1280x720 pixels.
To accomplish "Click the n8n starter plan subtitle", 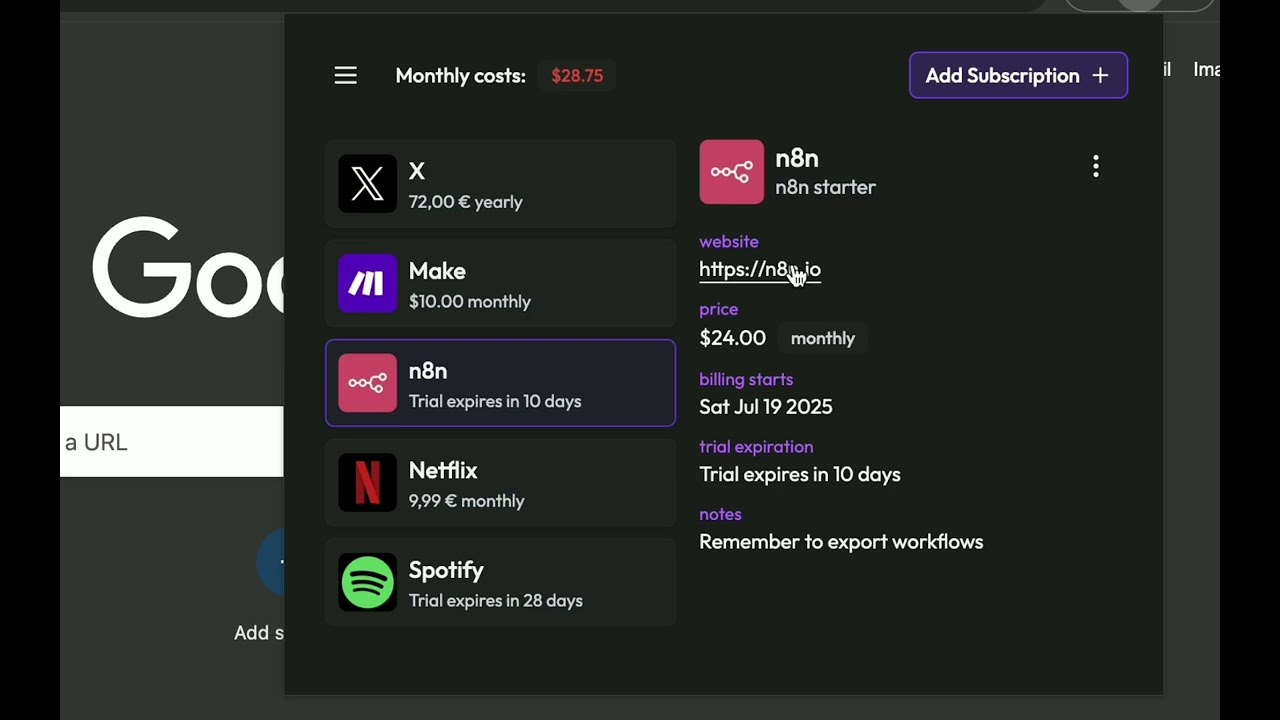I will point(825,188).
